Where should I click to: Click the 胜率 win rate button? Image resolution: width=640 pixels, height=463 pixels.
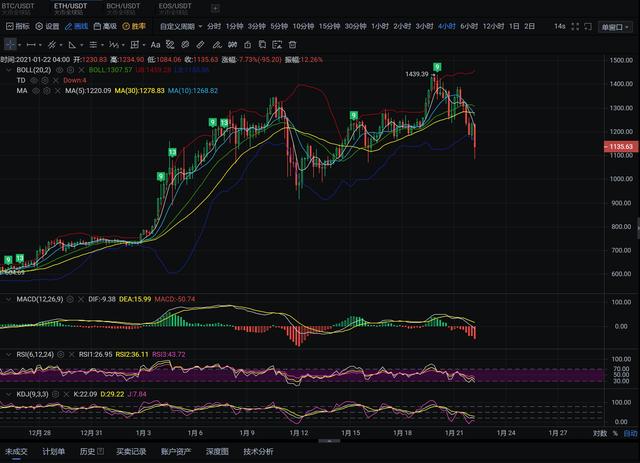click(x=134, y=27)
